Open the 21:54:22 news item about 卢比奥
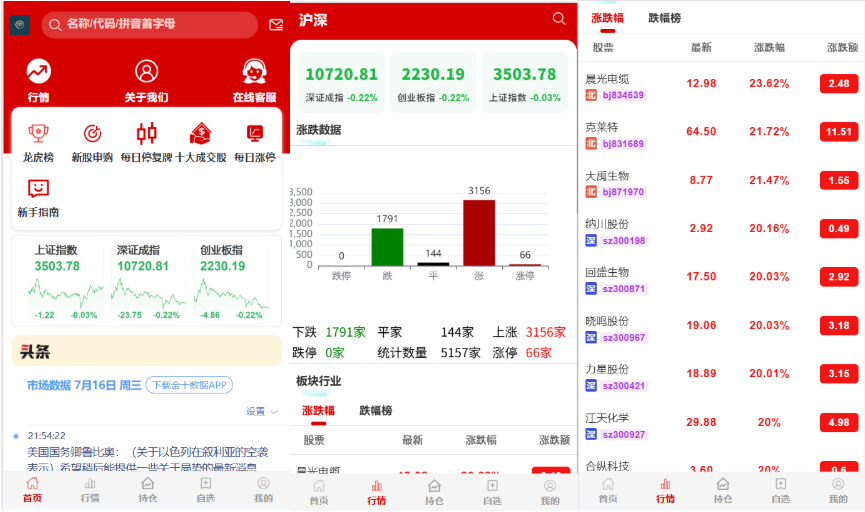The width and height of the screenshot is (865, 512). click(x=148, y=451)
